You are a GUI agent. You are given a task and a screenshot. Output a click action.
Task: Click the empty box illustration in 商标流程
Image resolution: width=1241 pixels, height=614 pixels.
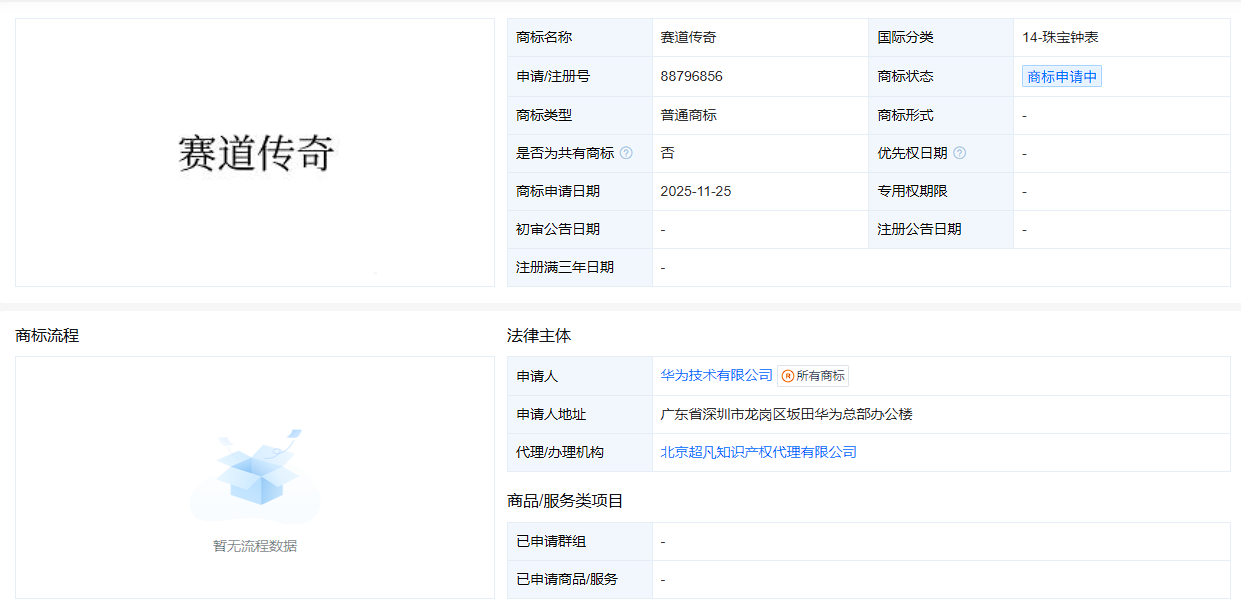255,476
